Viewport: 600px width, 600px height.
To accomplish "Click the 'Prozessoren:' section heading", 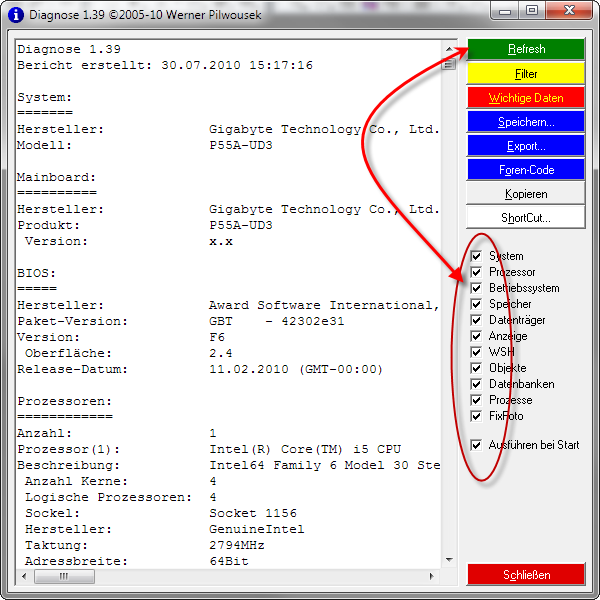I will [65, 401].
